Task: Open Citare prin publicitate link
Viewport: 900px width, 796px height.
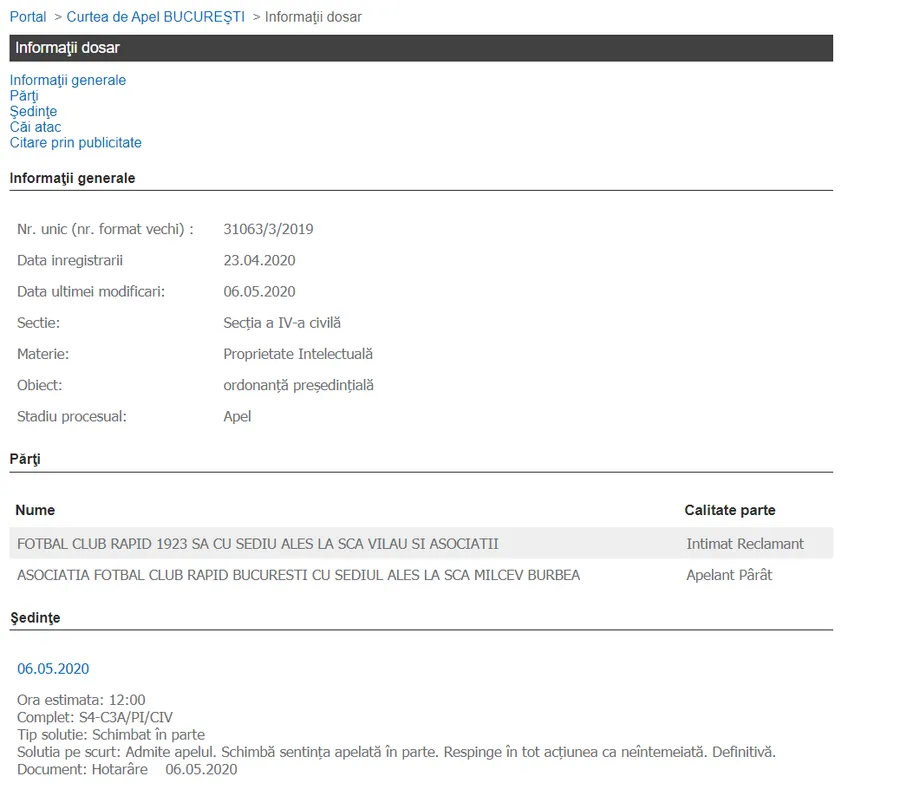Action: (76, 143)
